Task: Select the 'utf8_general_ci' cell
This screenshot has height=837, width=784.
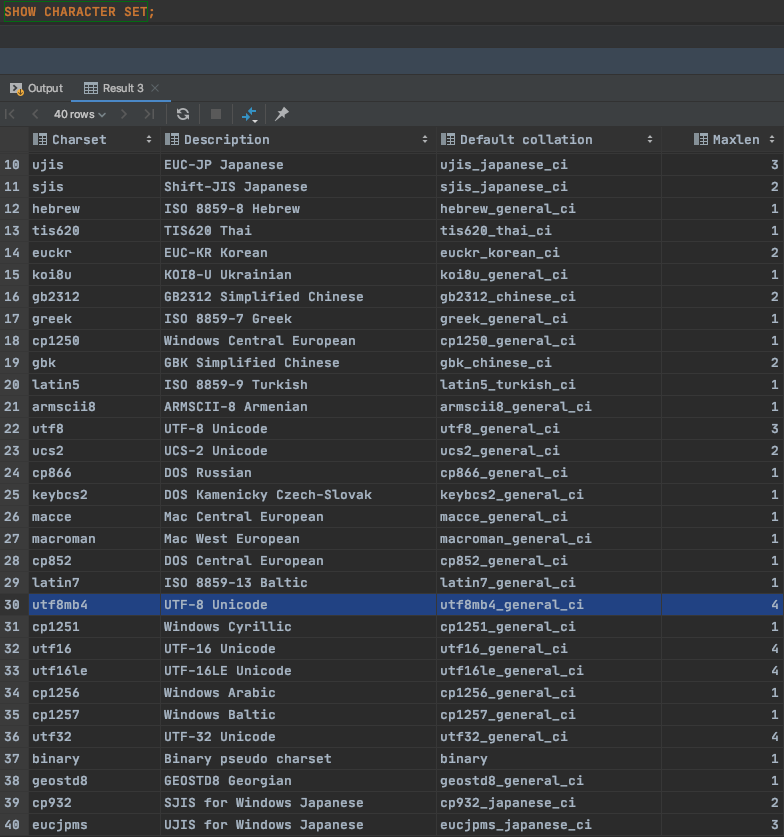Action: (x=549, y=429)
